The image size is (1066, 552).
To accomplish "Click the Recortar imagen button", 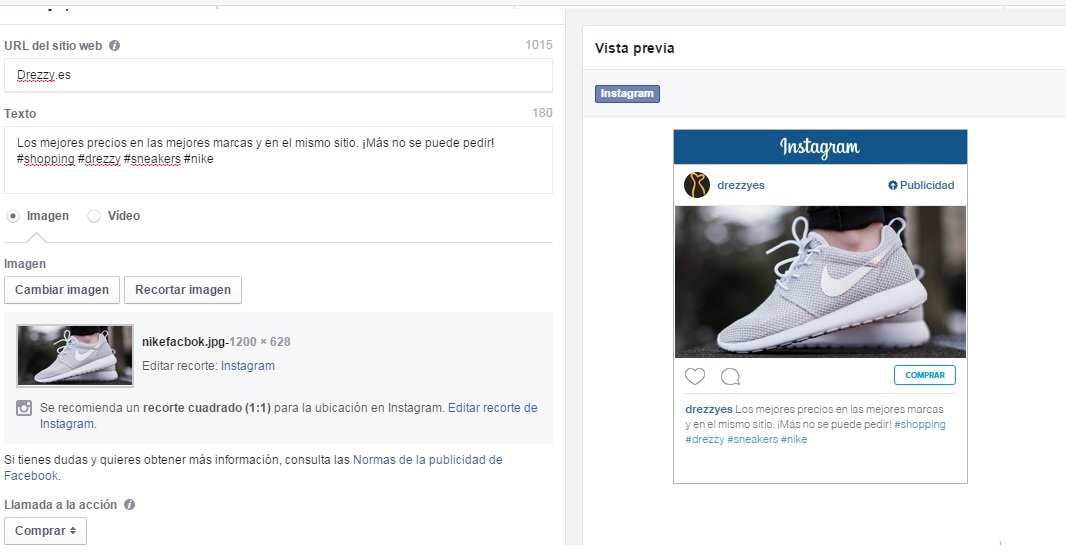I will click(x=182, y=290).
